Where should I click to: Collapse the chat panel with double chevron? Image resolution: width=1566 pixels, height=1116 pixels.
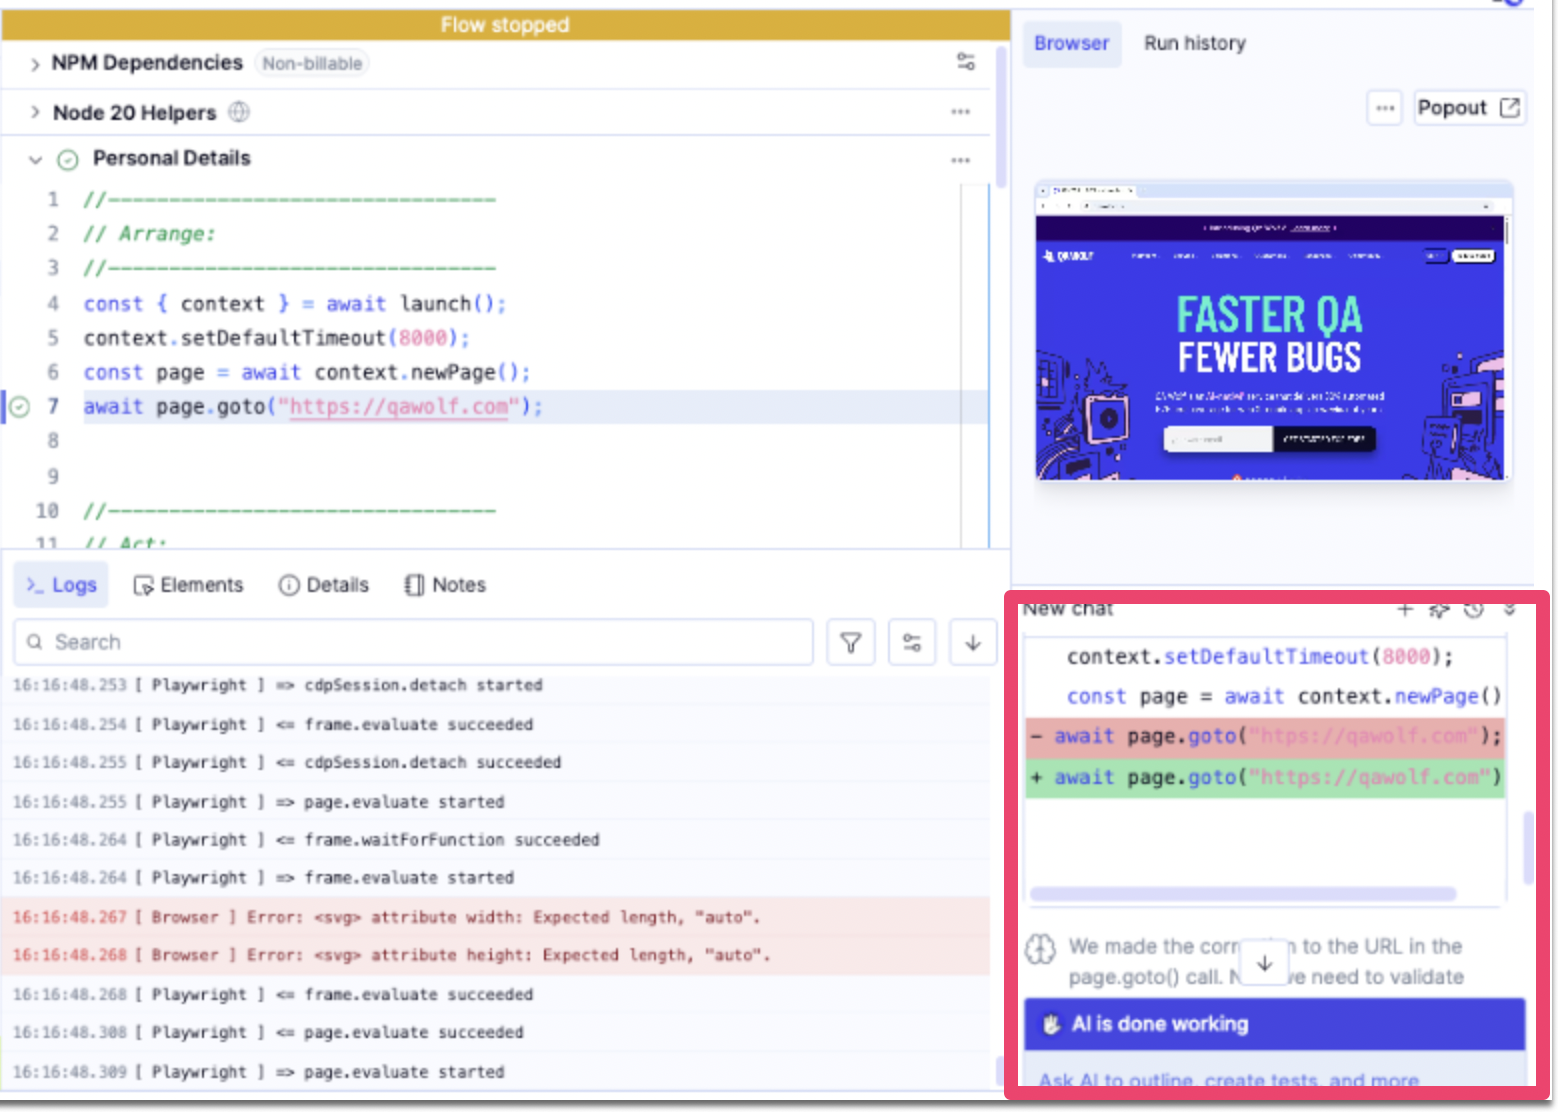(x=1509, y=609)
